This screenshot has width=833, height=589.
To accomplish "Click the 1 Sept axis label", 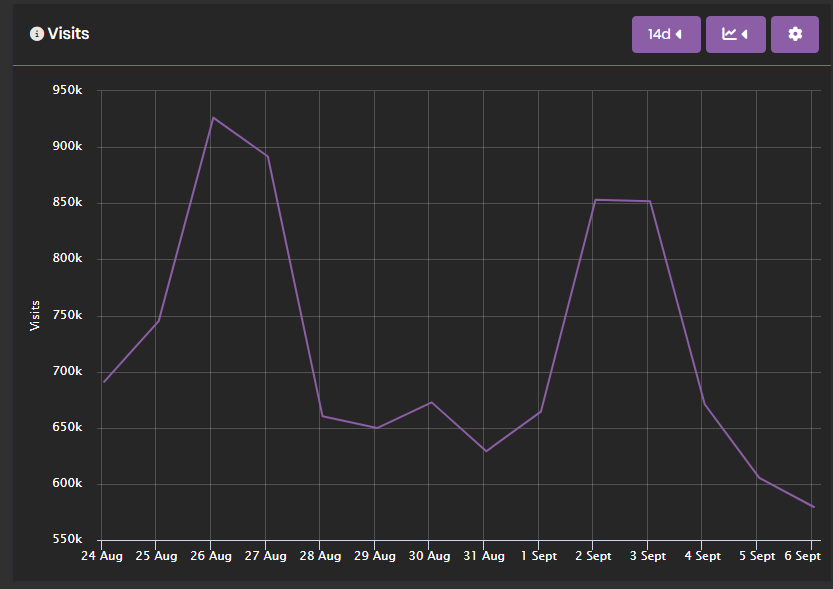I will point(538,556).
